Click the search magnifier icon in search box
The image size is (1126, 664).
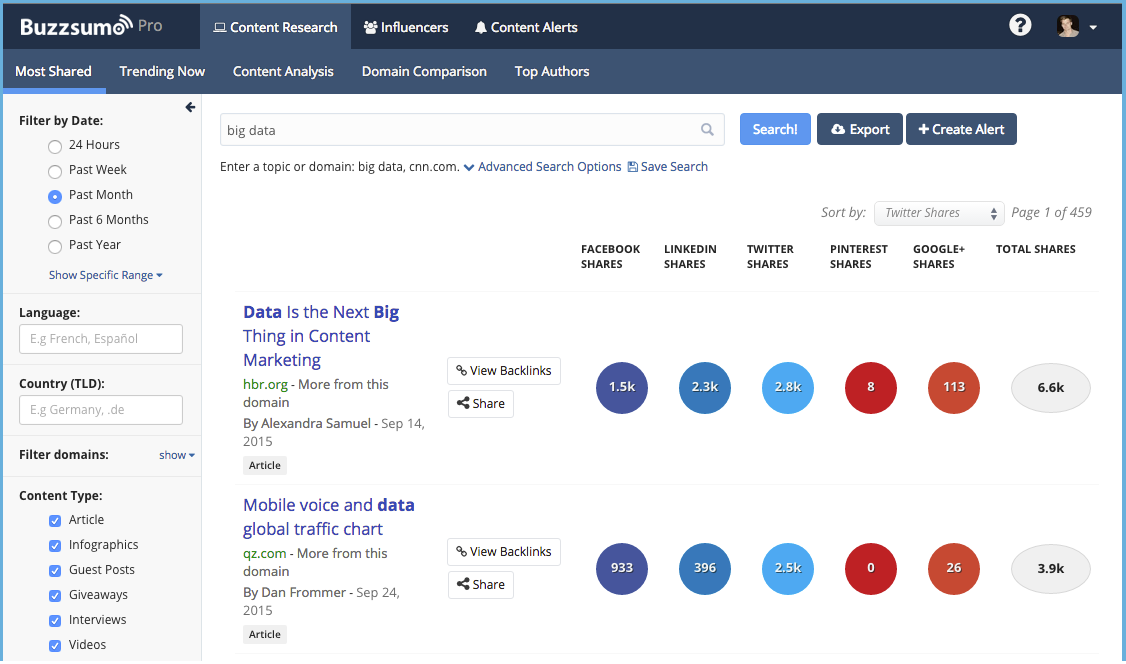tap(707, 129)
